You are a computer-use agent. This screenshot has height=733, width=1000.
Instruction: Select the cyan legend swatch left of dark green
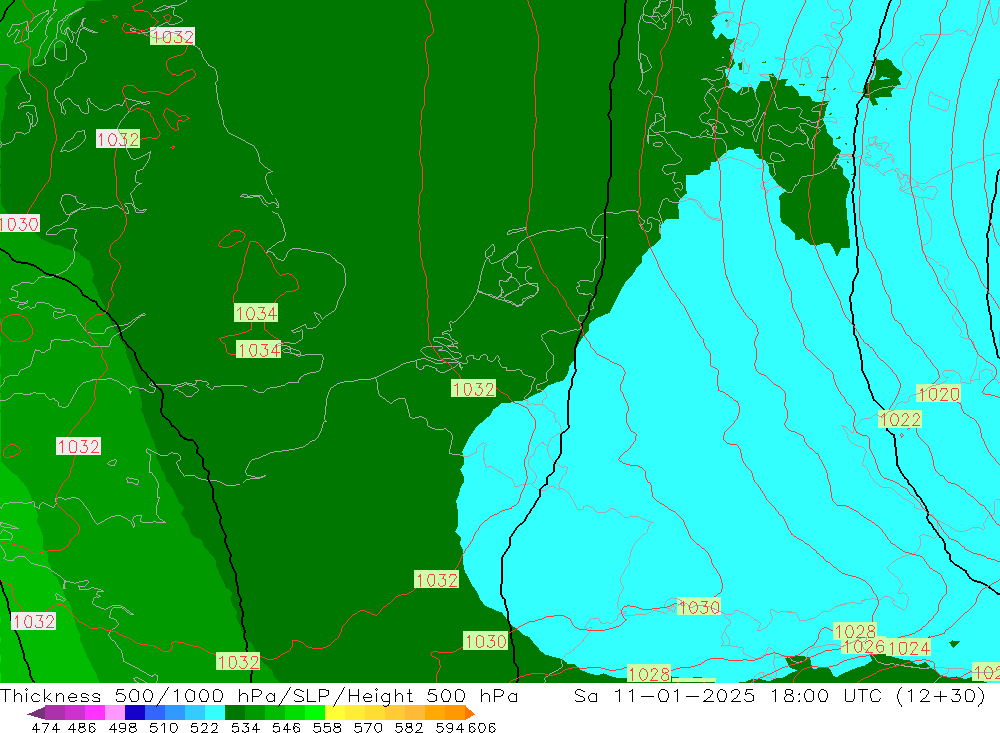click(215, 713)
